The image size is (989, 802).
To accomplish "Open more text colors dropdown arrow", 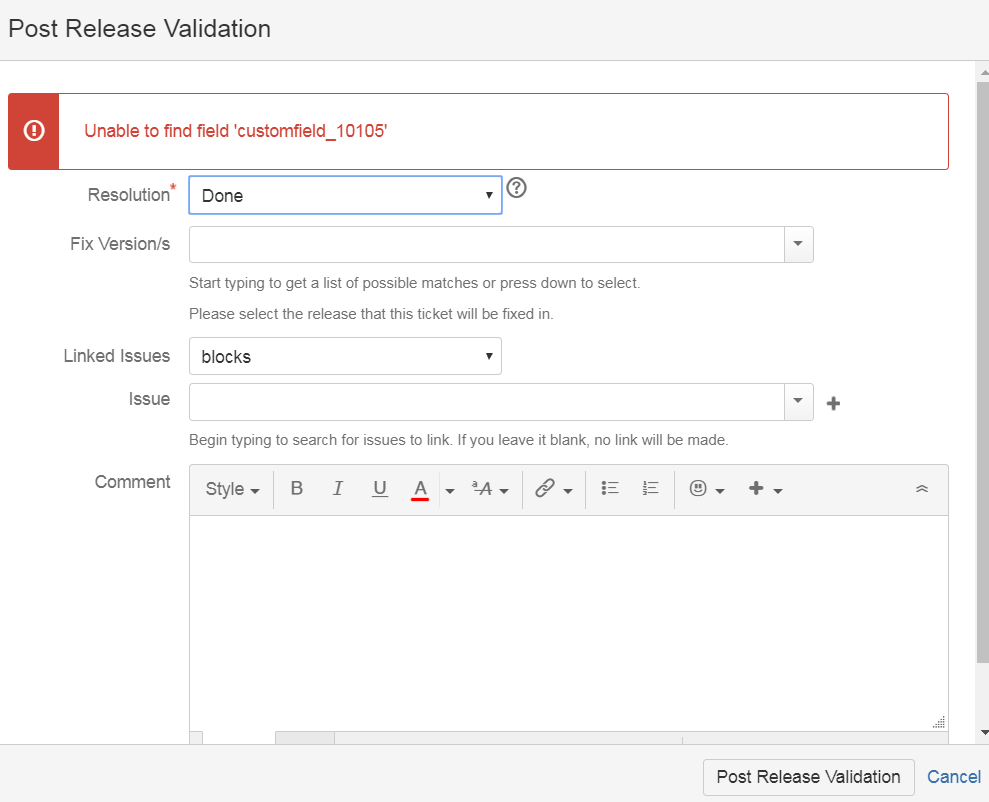I will point(450,491).
